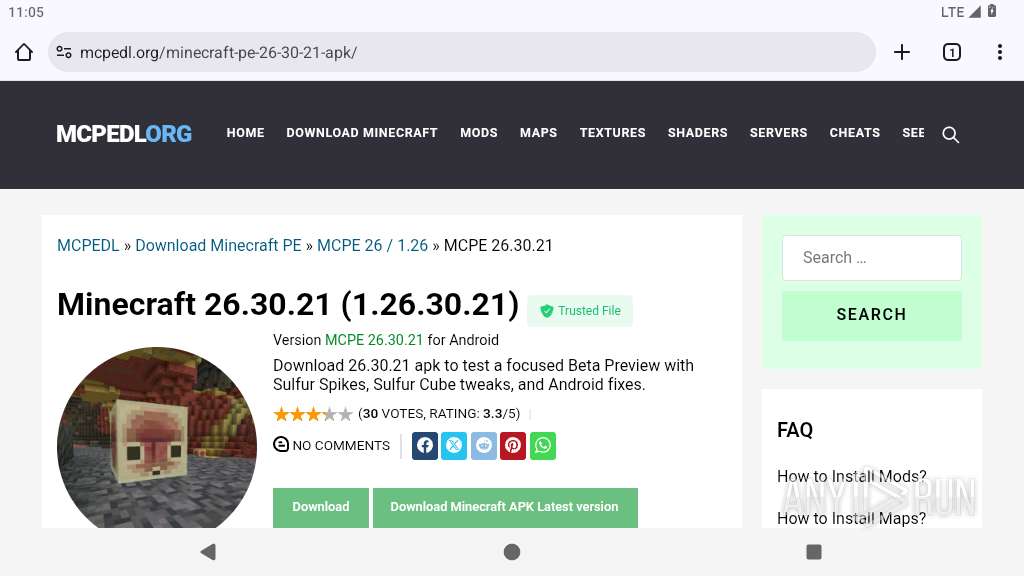The height and width of the screenshot is (576, 1024).
Task: Click the green Download button
Action: 321,507
